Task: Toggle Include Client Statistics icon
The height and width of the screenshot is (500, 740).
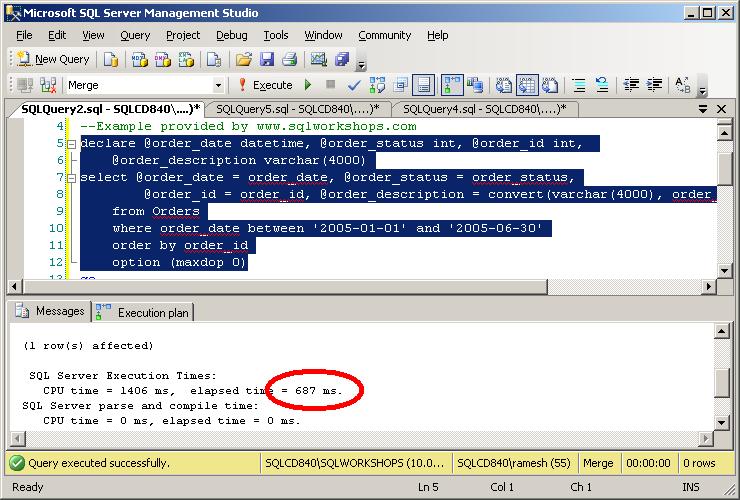Action: click(475, 85)
